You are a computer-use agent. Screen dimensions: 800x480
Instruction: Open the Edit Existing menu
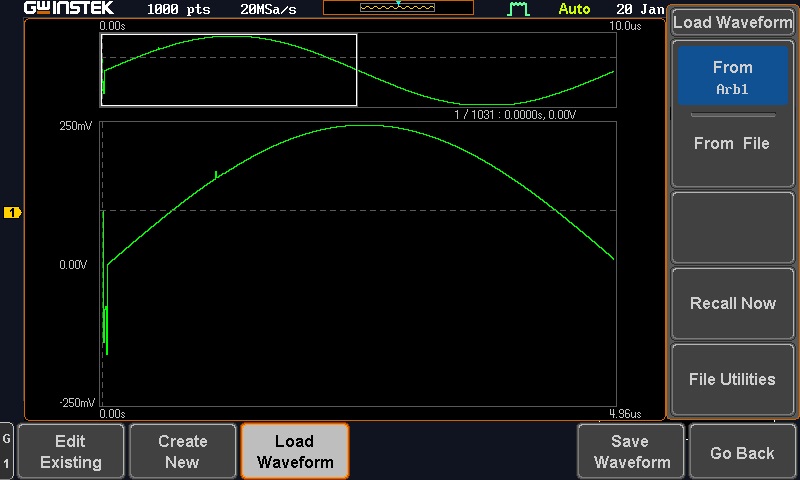click(70, 452)
